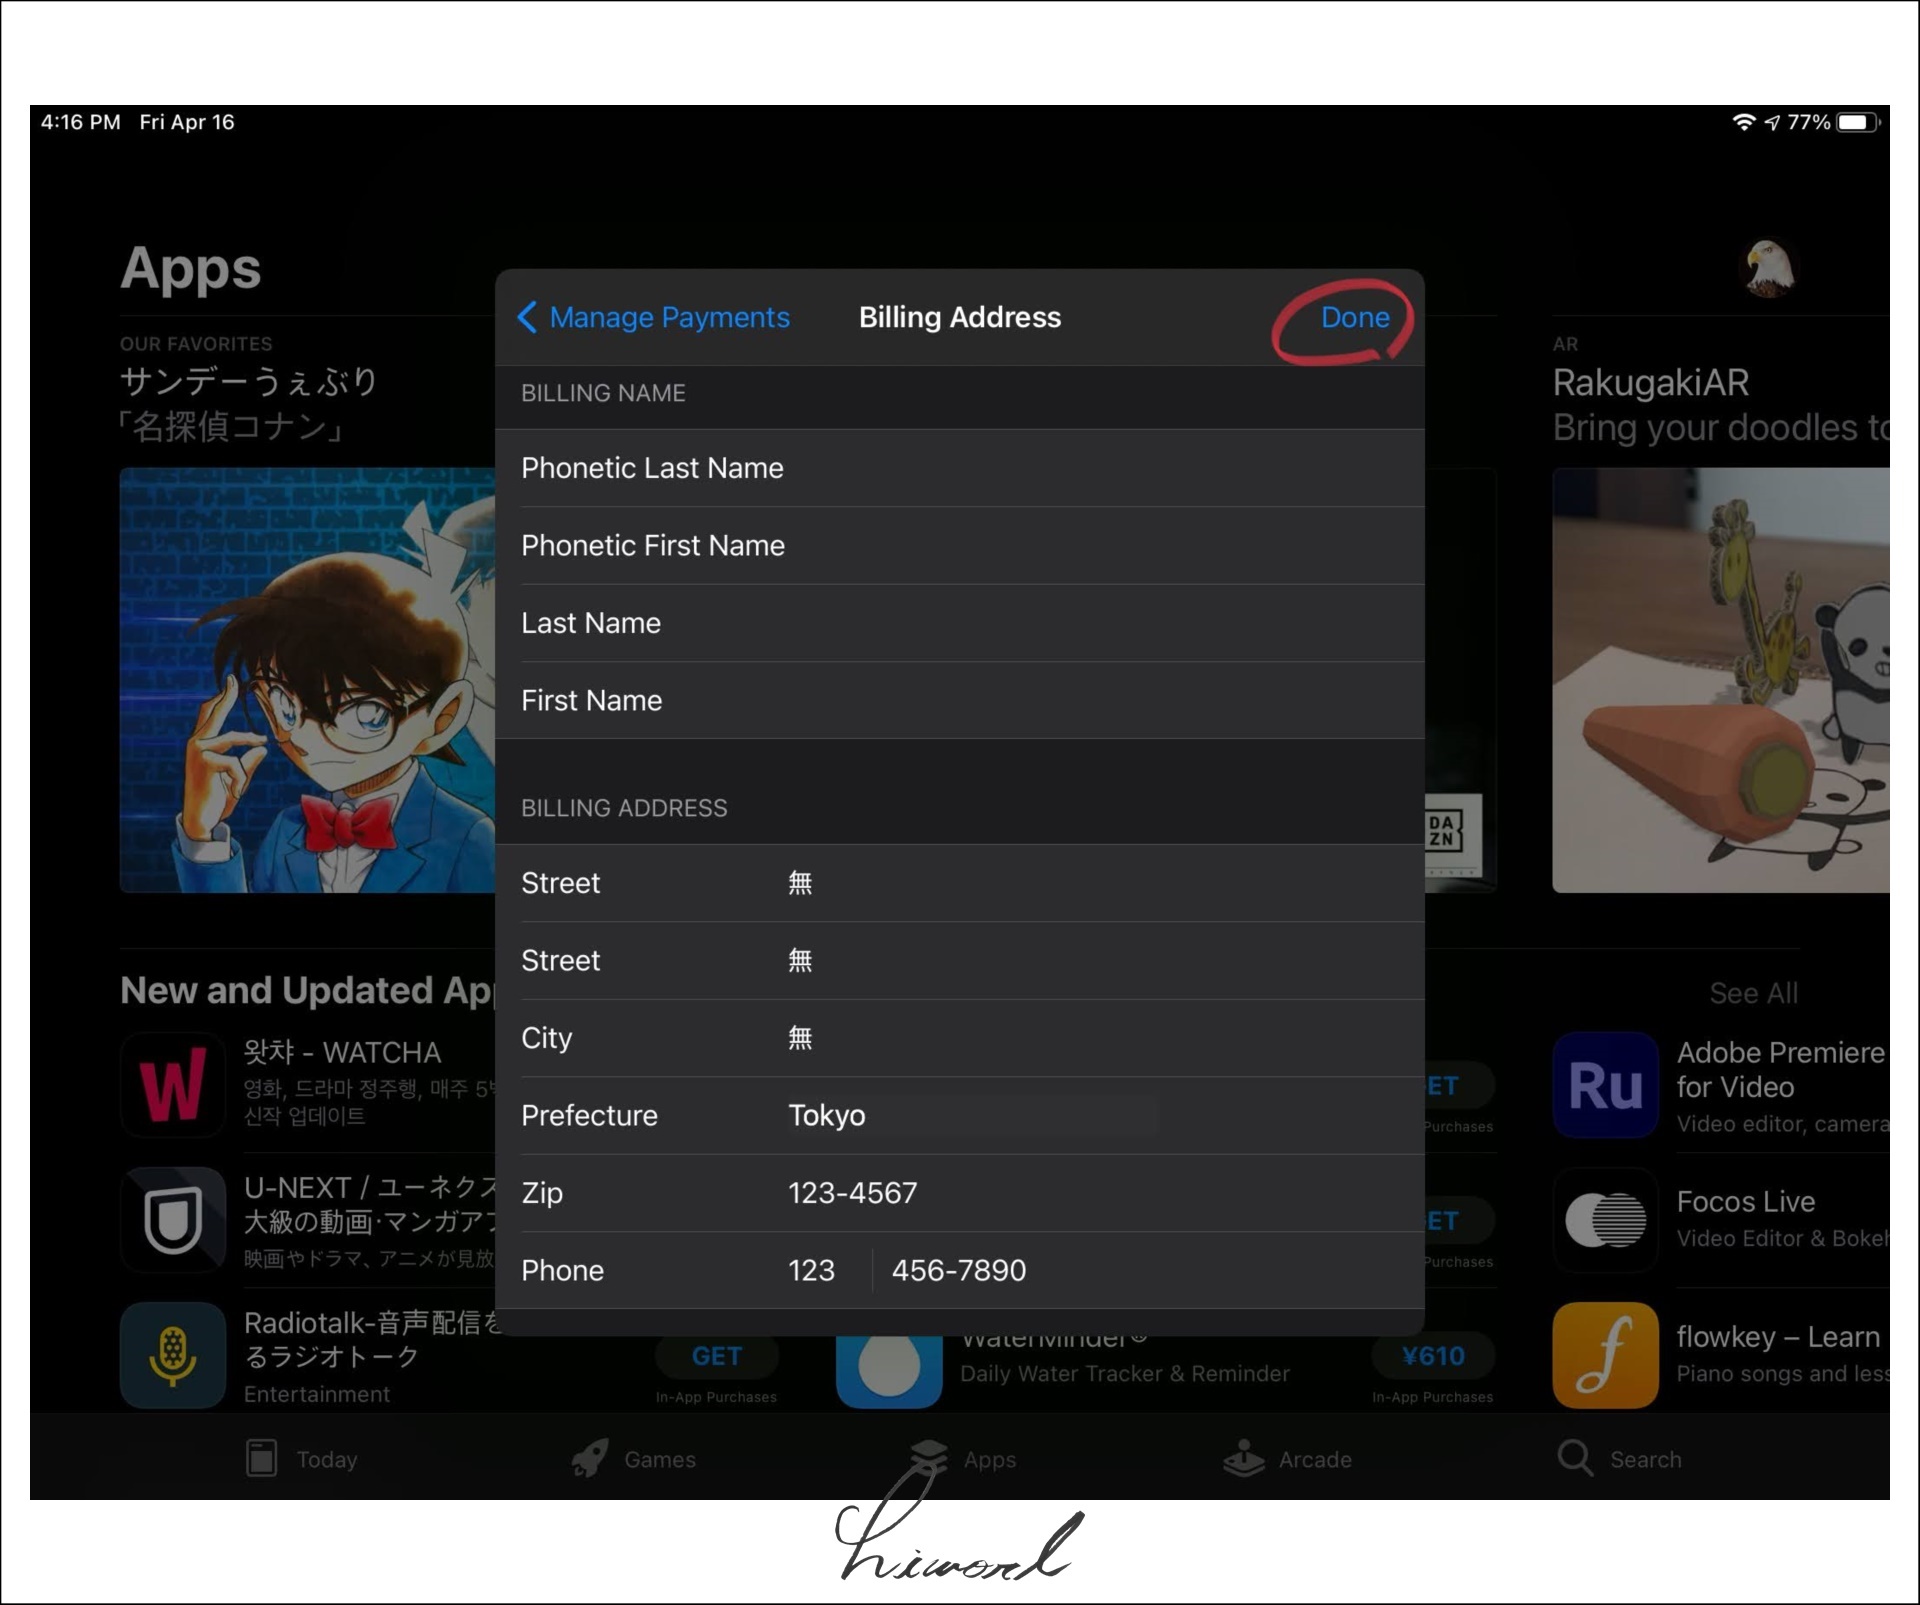
Task: Open the WATCHA app icon
Action: 173,1085
